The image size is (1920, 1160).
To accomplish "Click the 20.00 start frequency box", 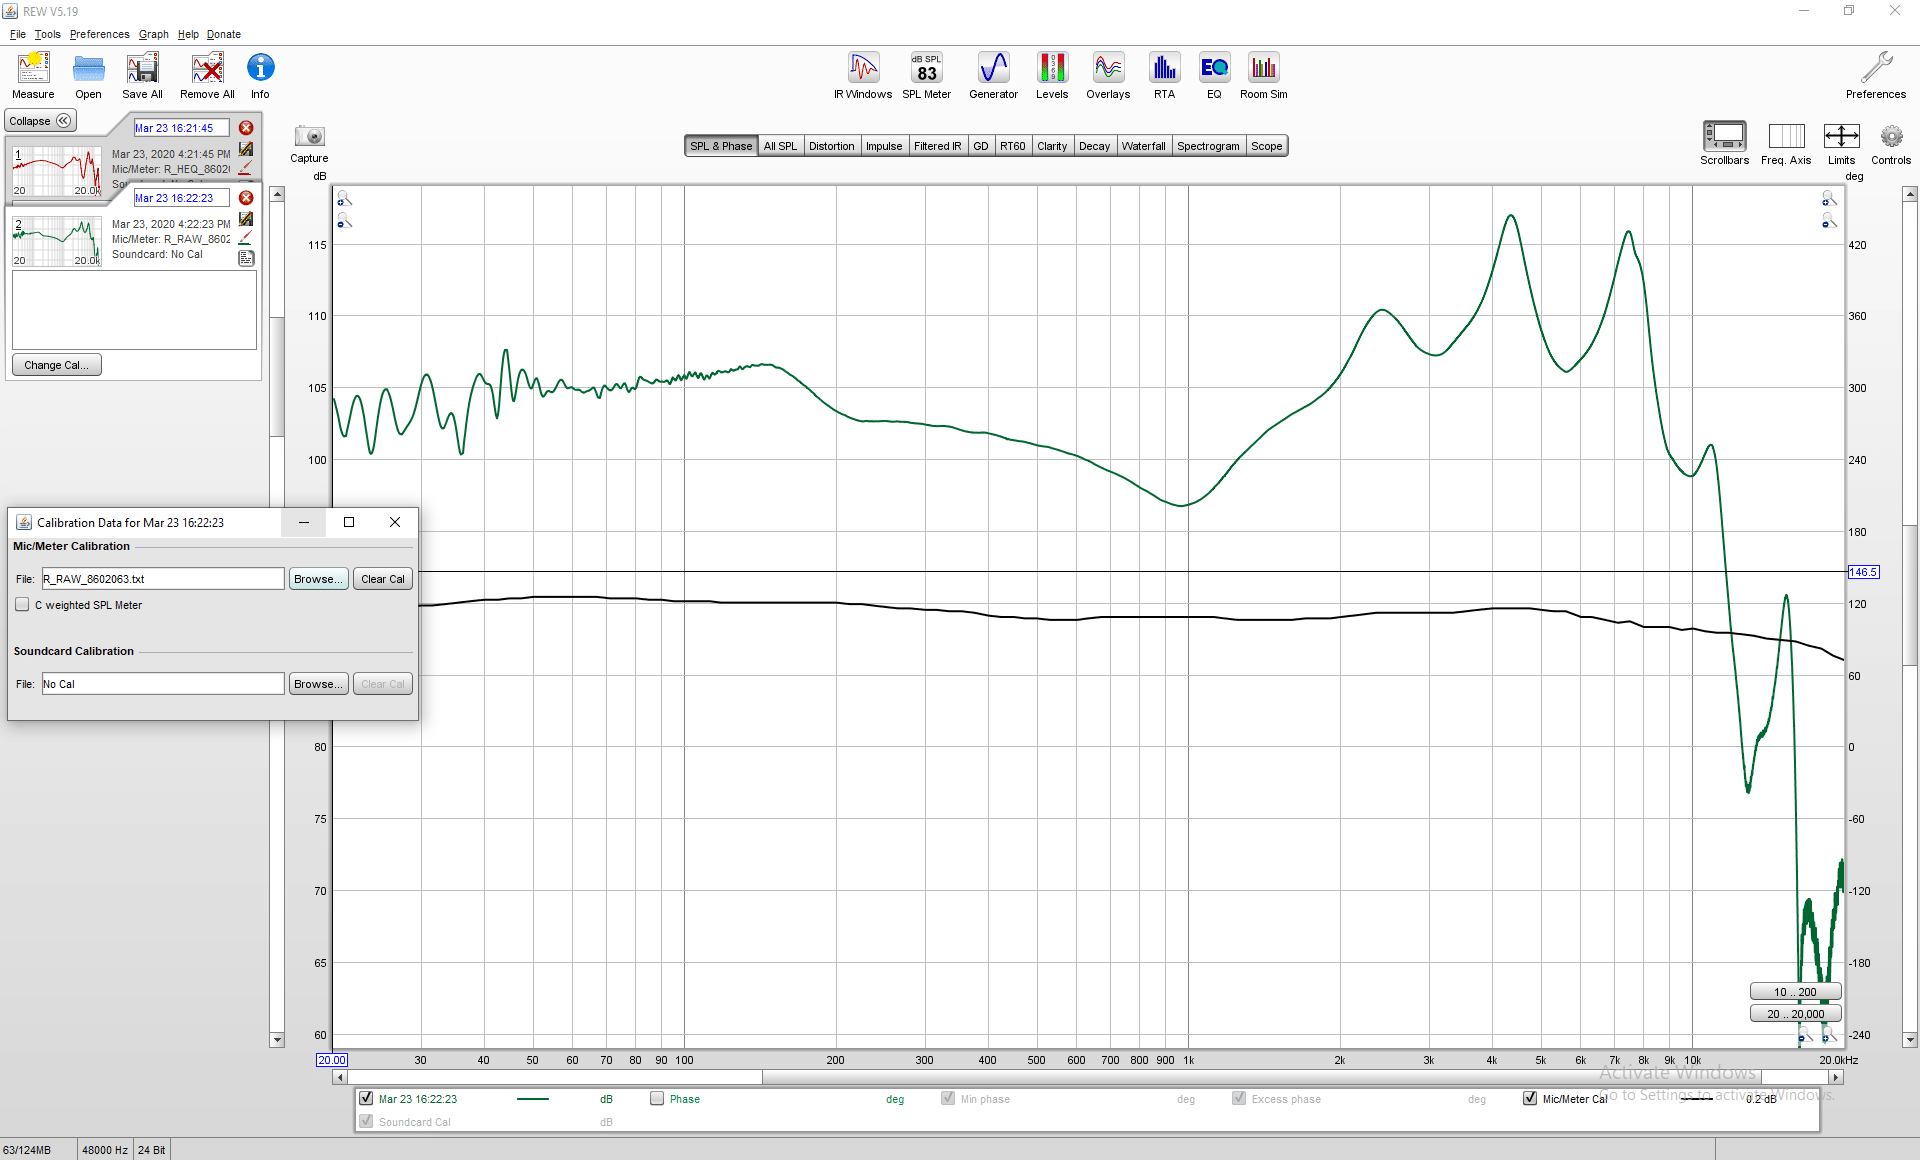I will point(331,1060).
